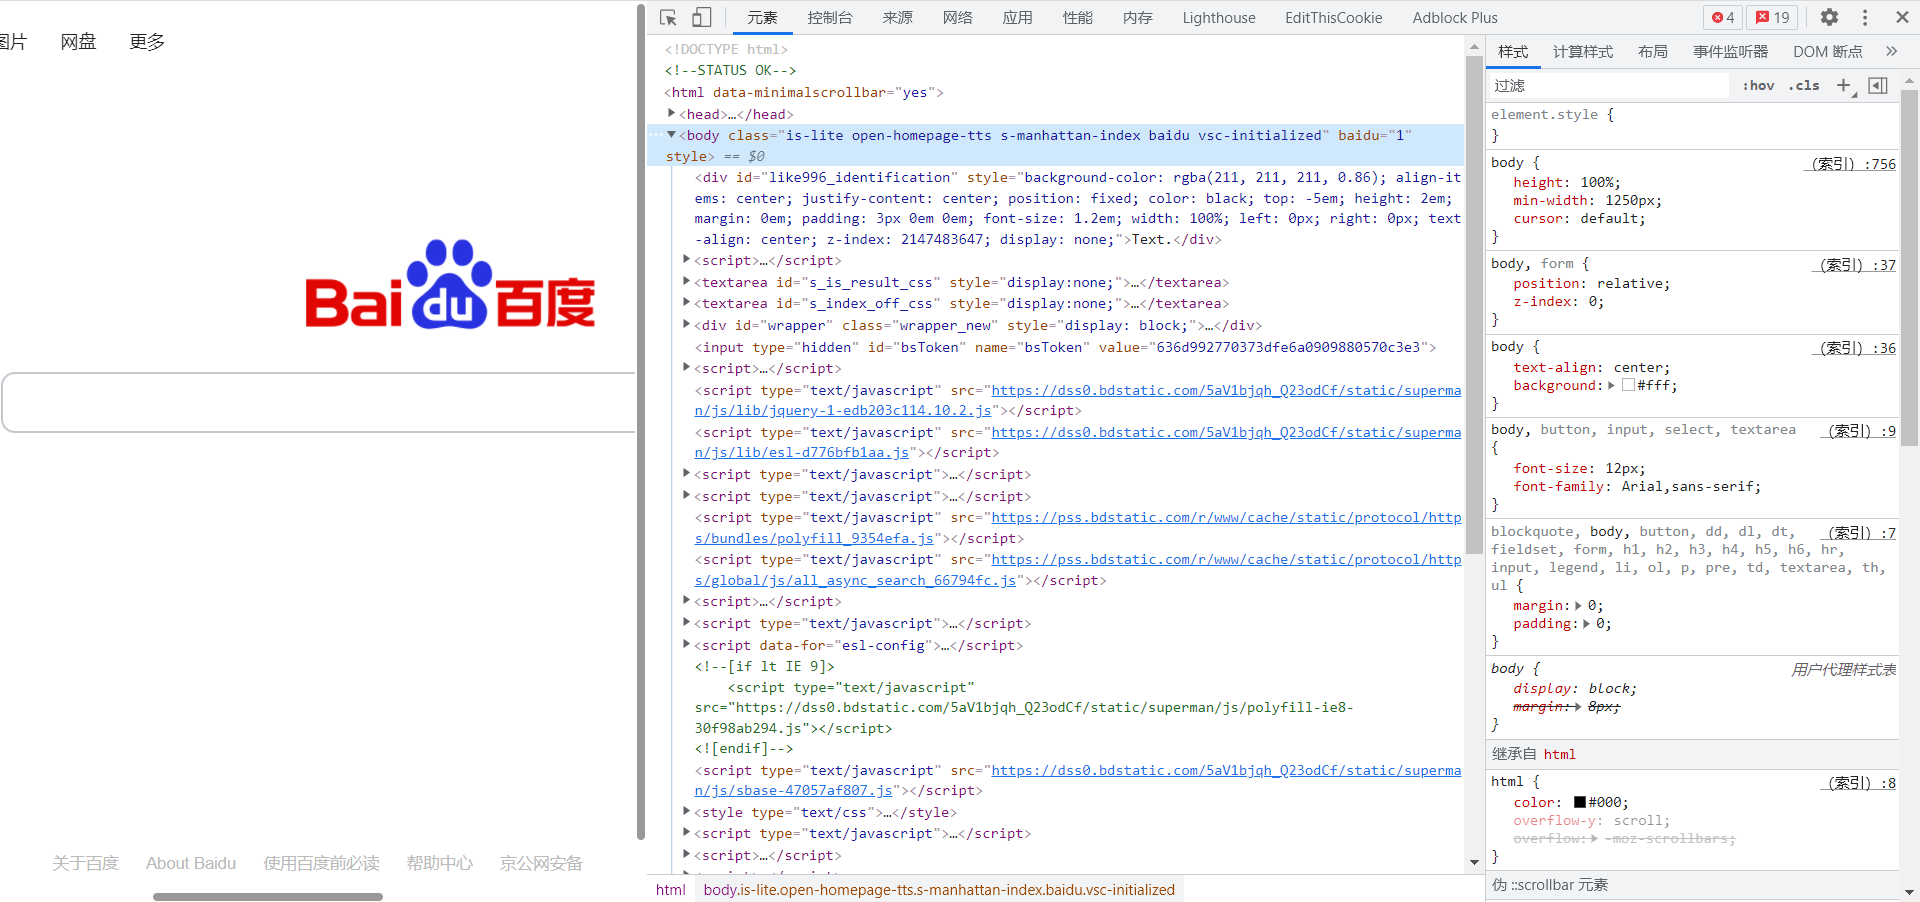Viewport: 1920px width, 902px height.
Task: Open the 网络 (Network) tab
Action: coord(957,18)
